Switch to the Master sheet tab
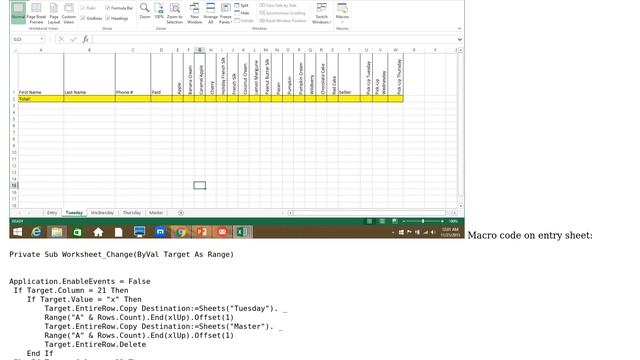The width and height of the screenshot is (640, 360). coord(156,213)
